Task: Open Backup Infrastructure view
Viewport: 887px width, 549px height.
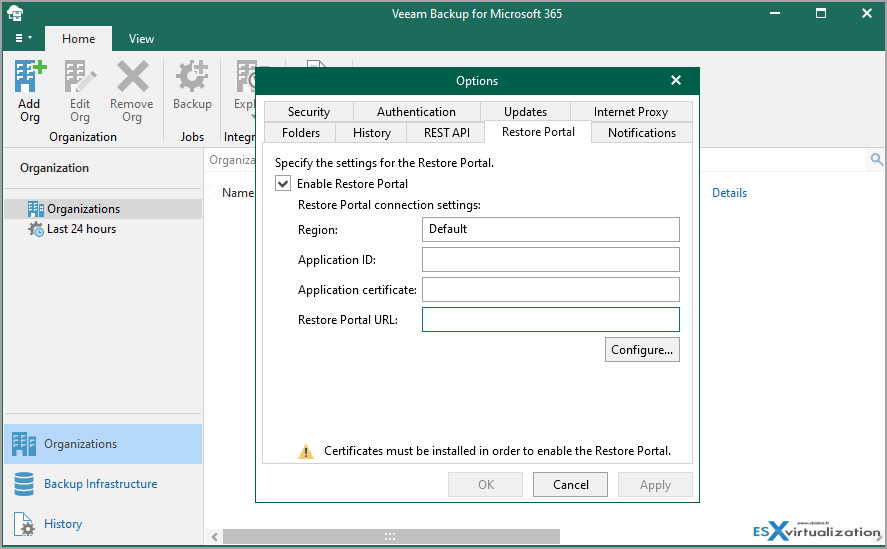Action: [103, 484]
